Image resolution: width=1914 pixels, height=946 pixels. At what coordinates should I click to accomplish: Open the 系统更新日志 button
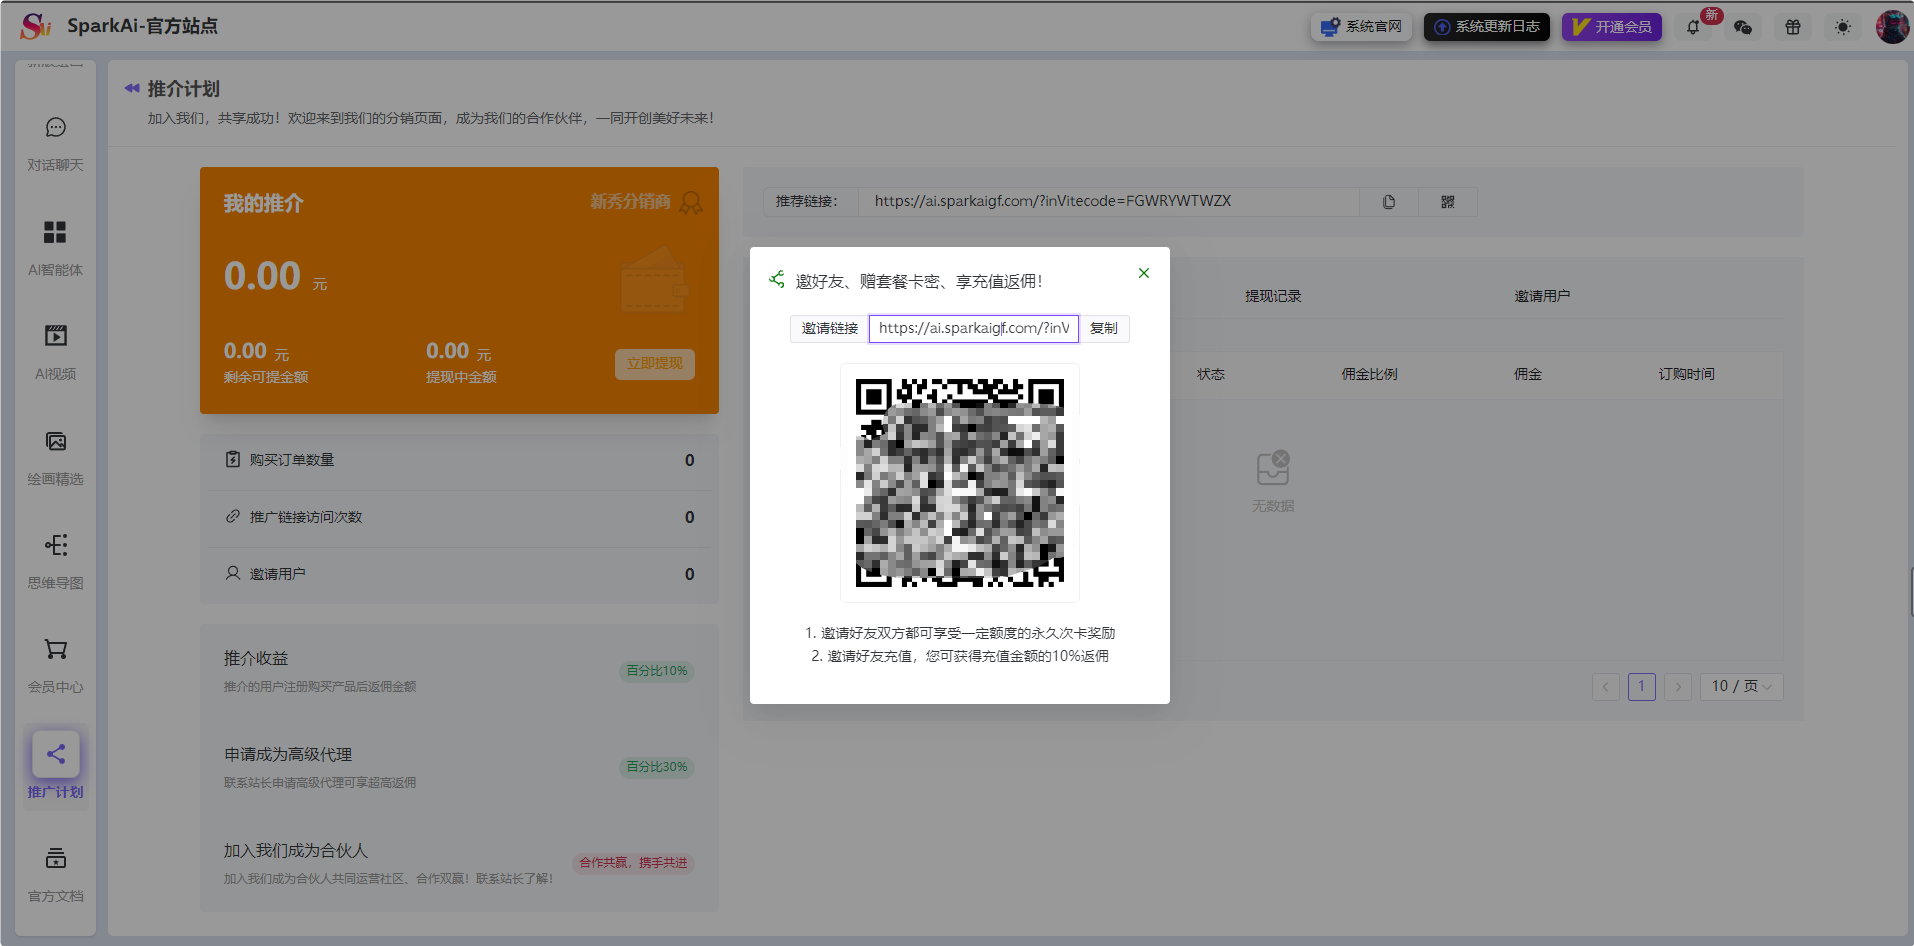point(1487,27)
